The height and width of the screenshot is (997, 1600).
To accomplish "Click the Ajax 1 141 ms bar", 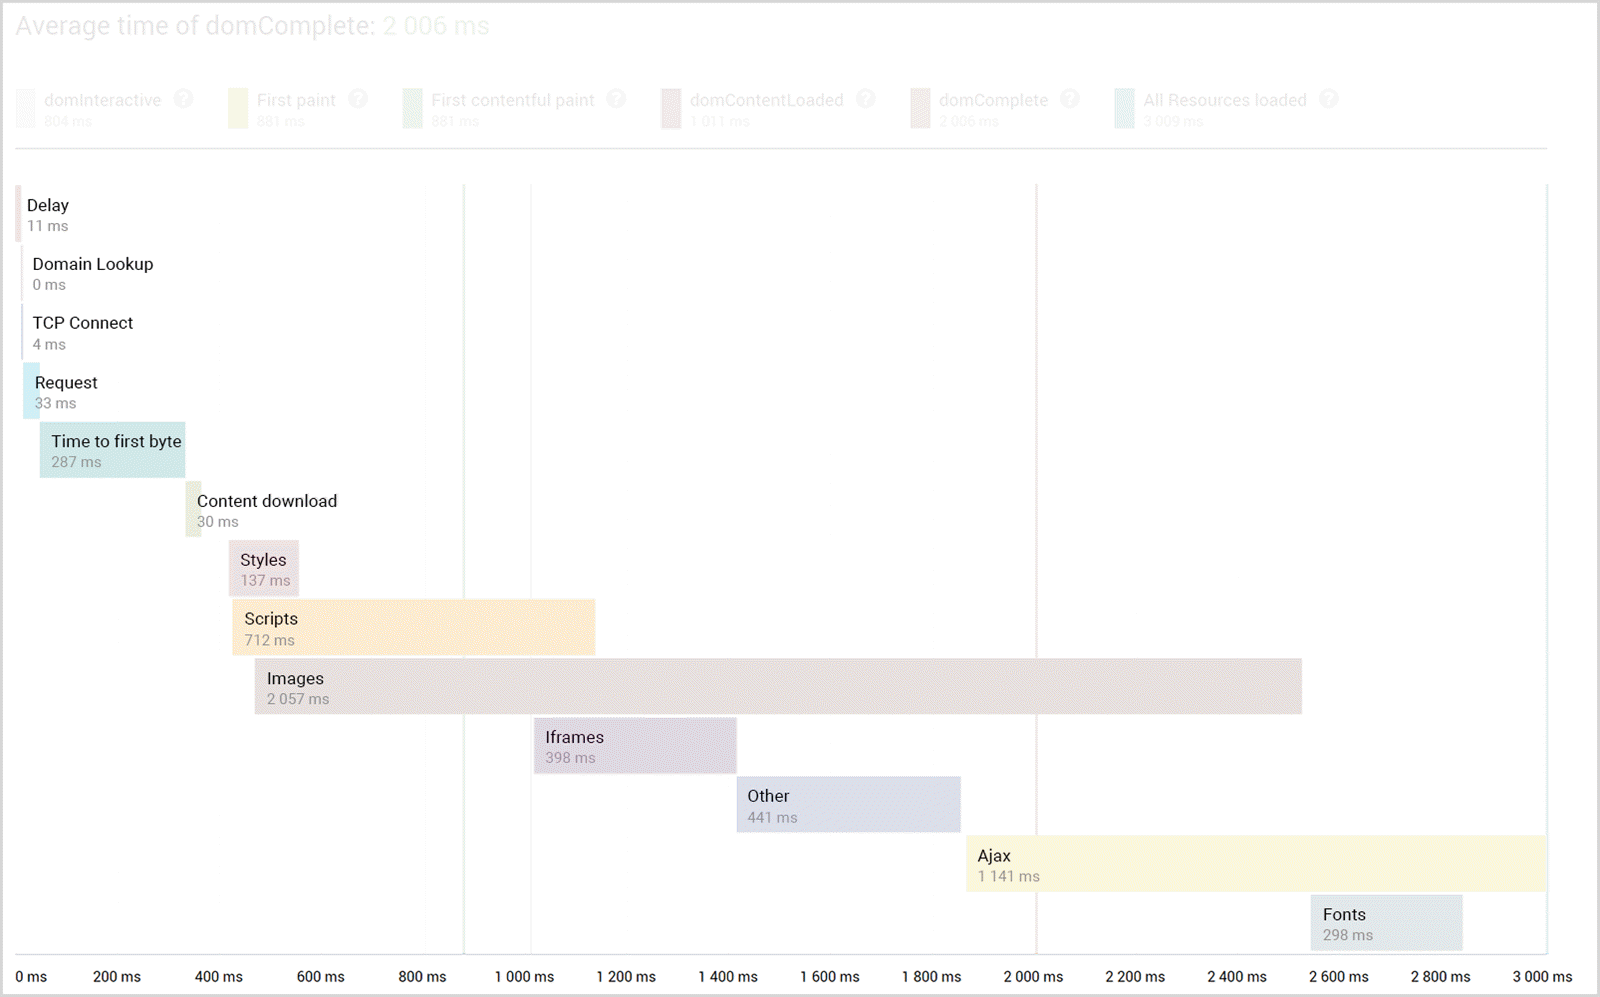I will [1256, 864].
